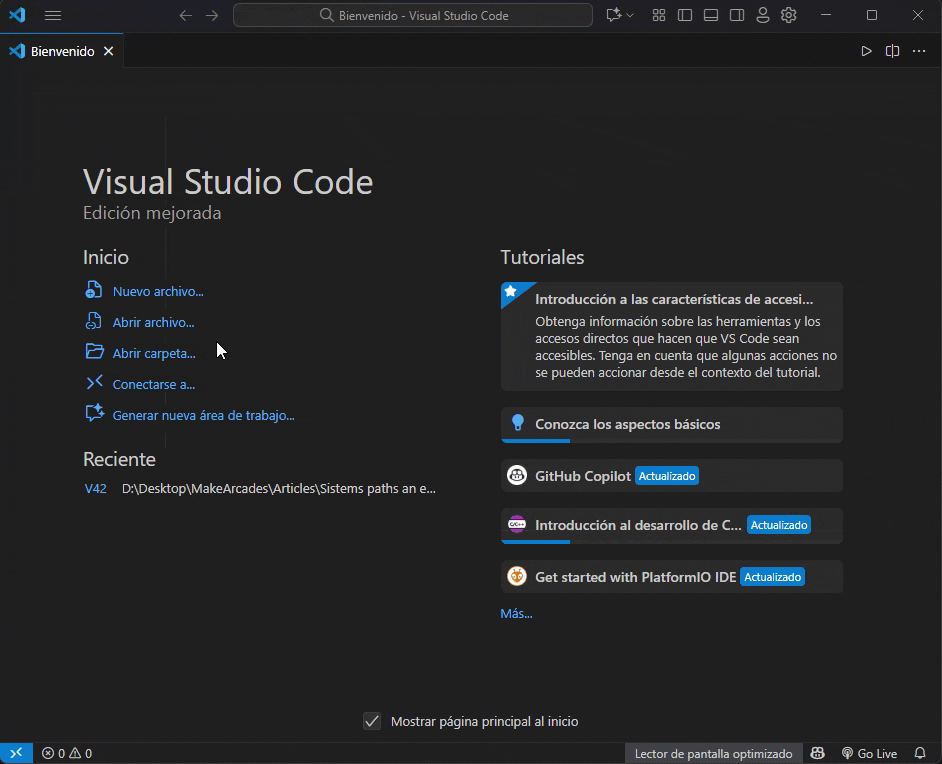
Task: Click the Nuevo archivo... link
Action: click(157, 291)
